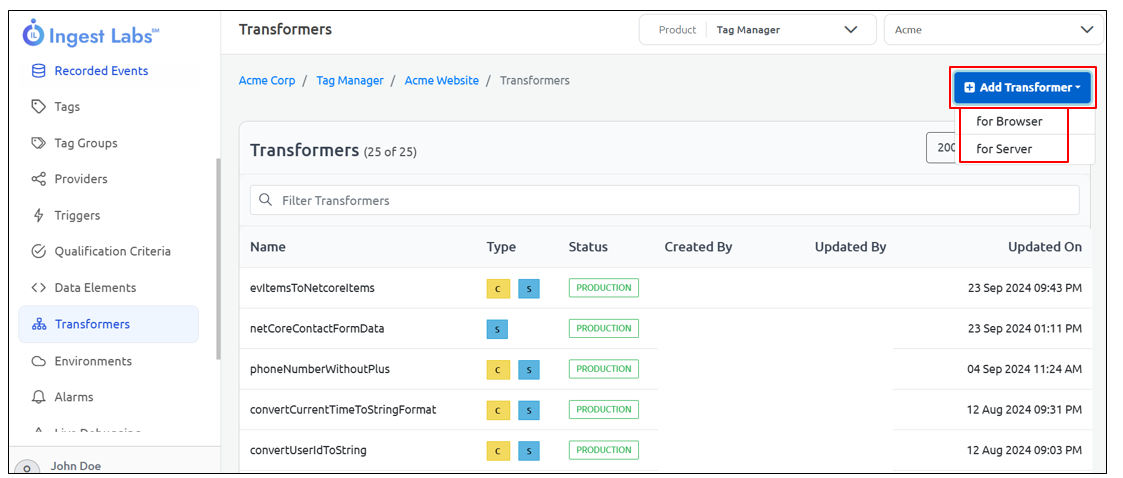
Task: Open the Add Transformer dropdown button
Action: click(x=1023, y=88)
